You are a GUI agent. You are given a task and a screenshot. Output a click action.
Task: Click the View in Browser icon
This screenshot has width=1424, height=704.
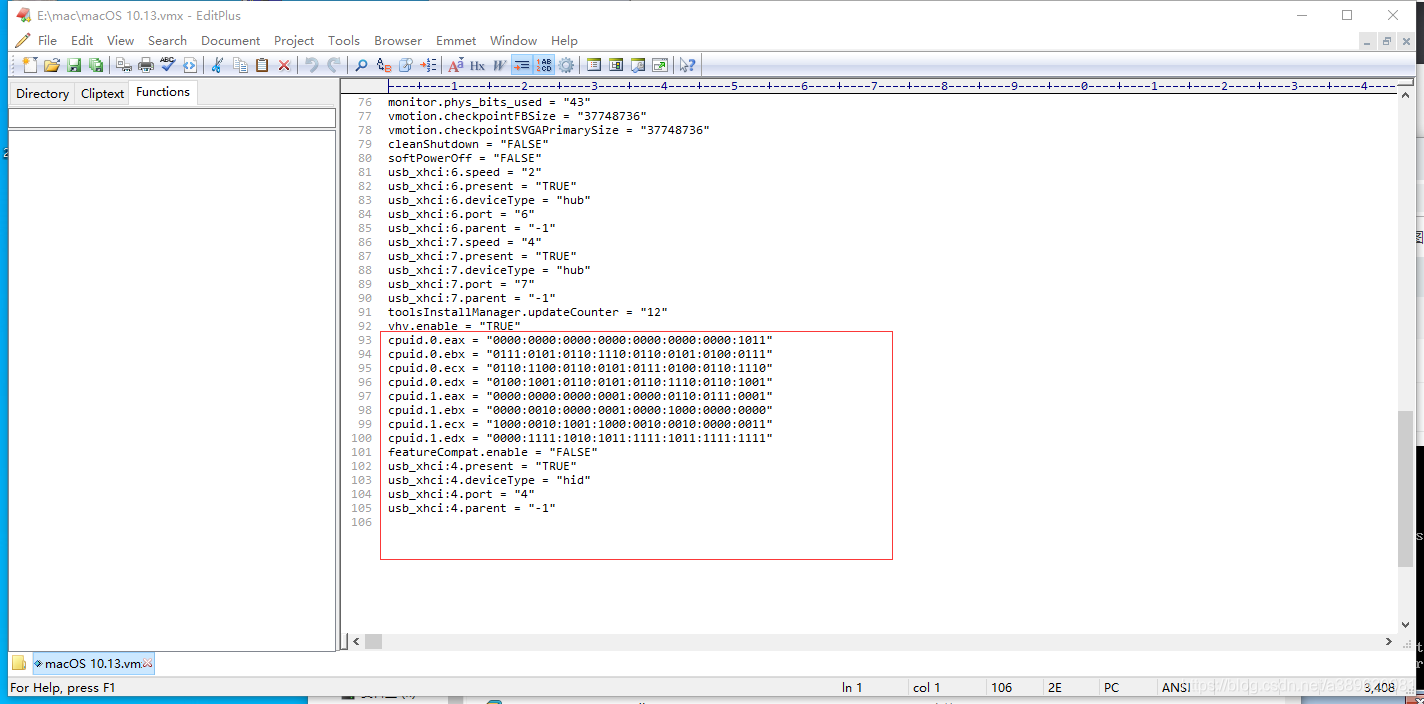[190, 65]
